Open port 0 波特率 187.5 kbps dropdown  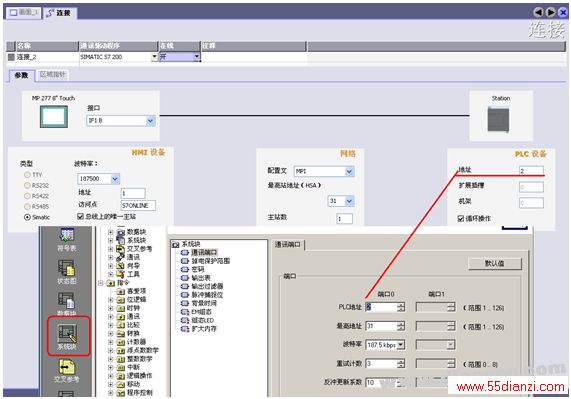(x=401, y=344)
